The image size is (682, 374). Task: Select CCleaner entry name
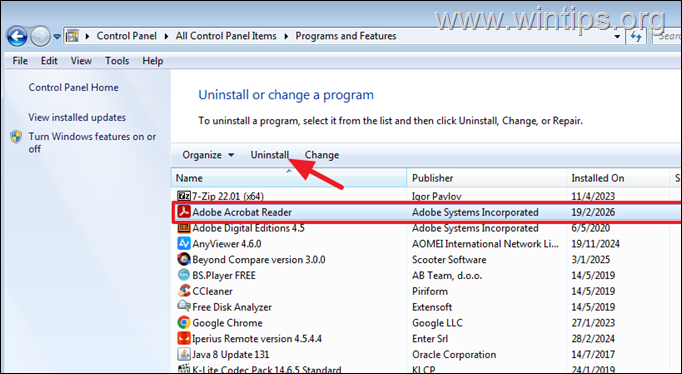[x=212, y=291]
